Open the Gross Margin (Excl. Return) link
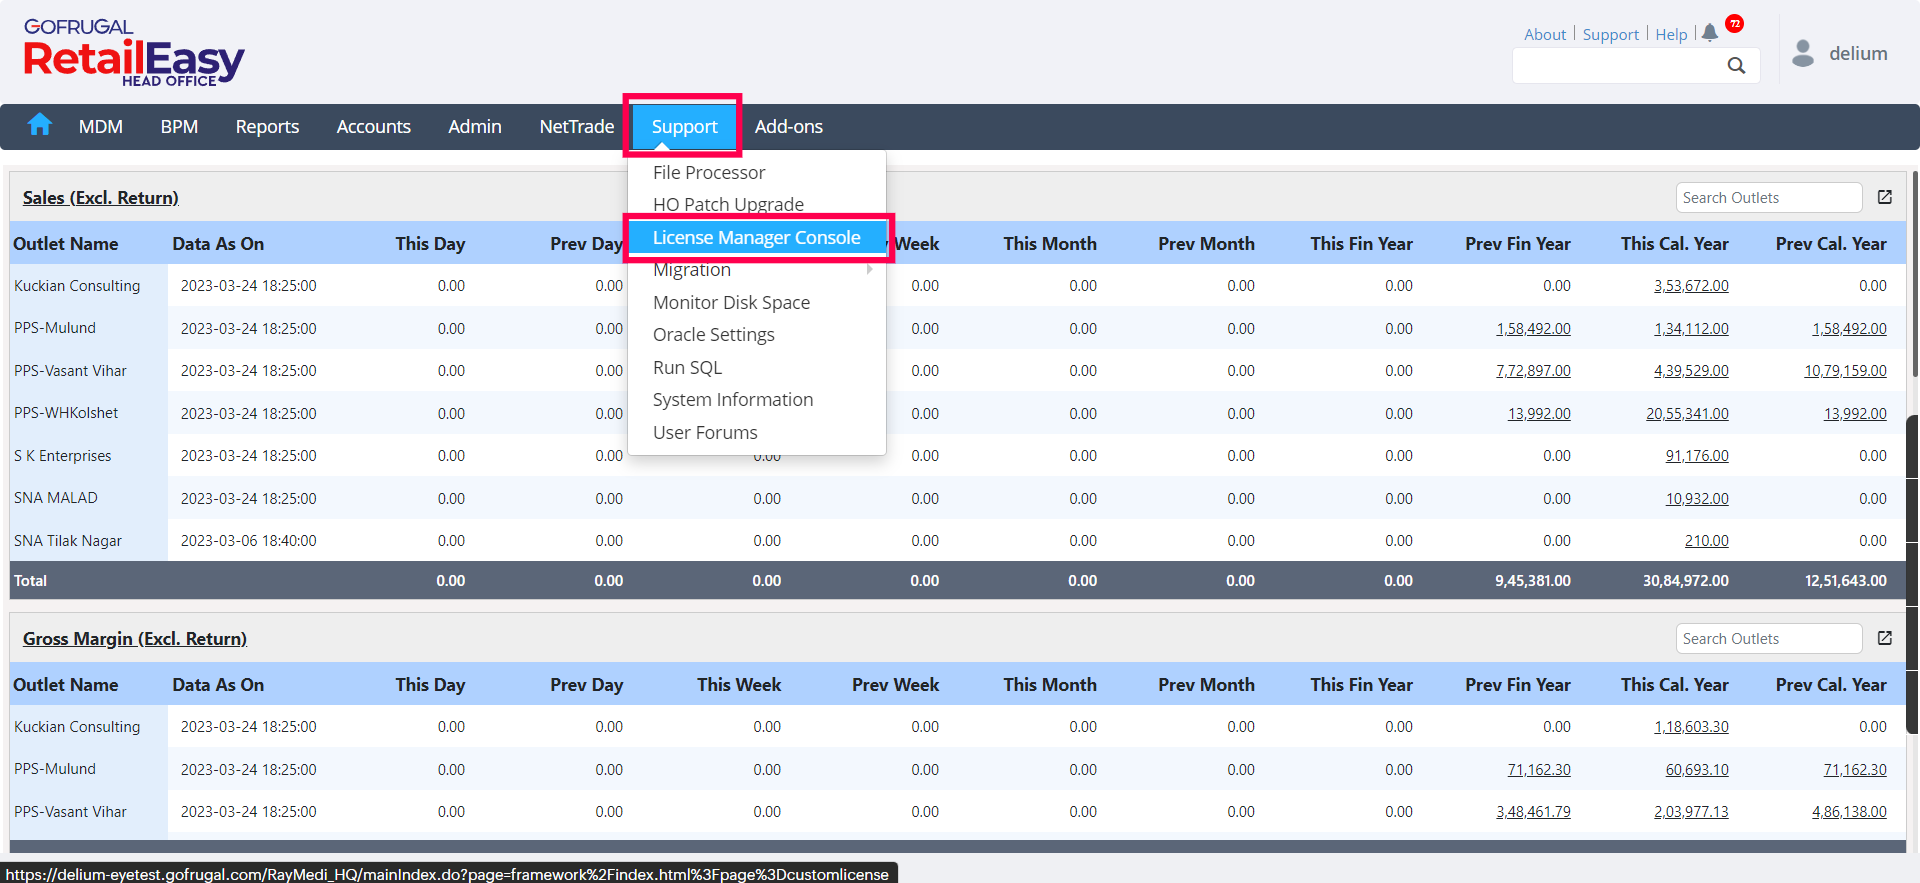The image size is (1920, 883). 135,639
